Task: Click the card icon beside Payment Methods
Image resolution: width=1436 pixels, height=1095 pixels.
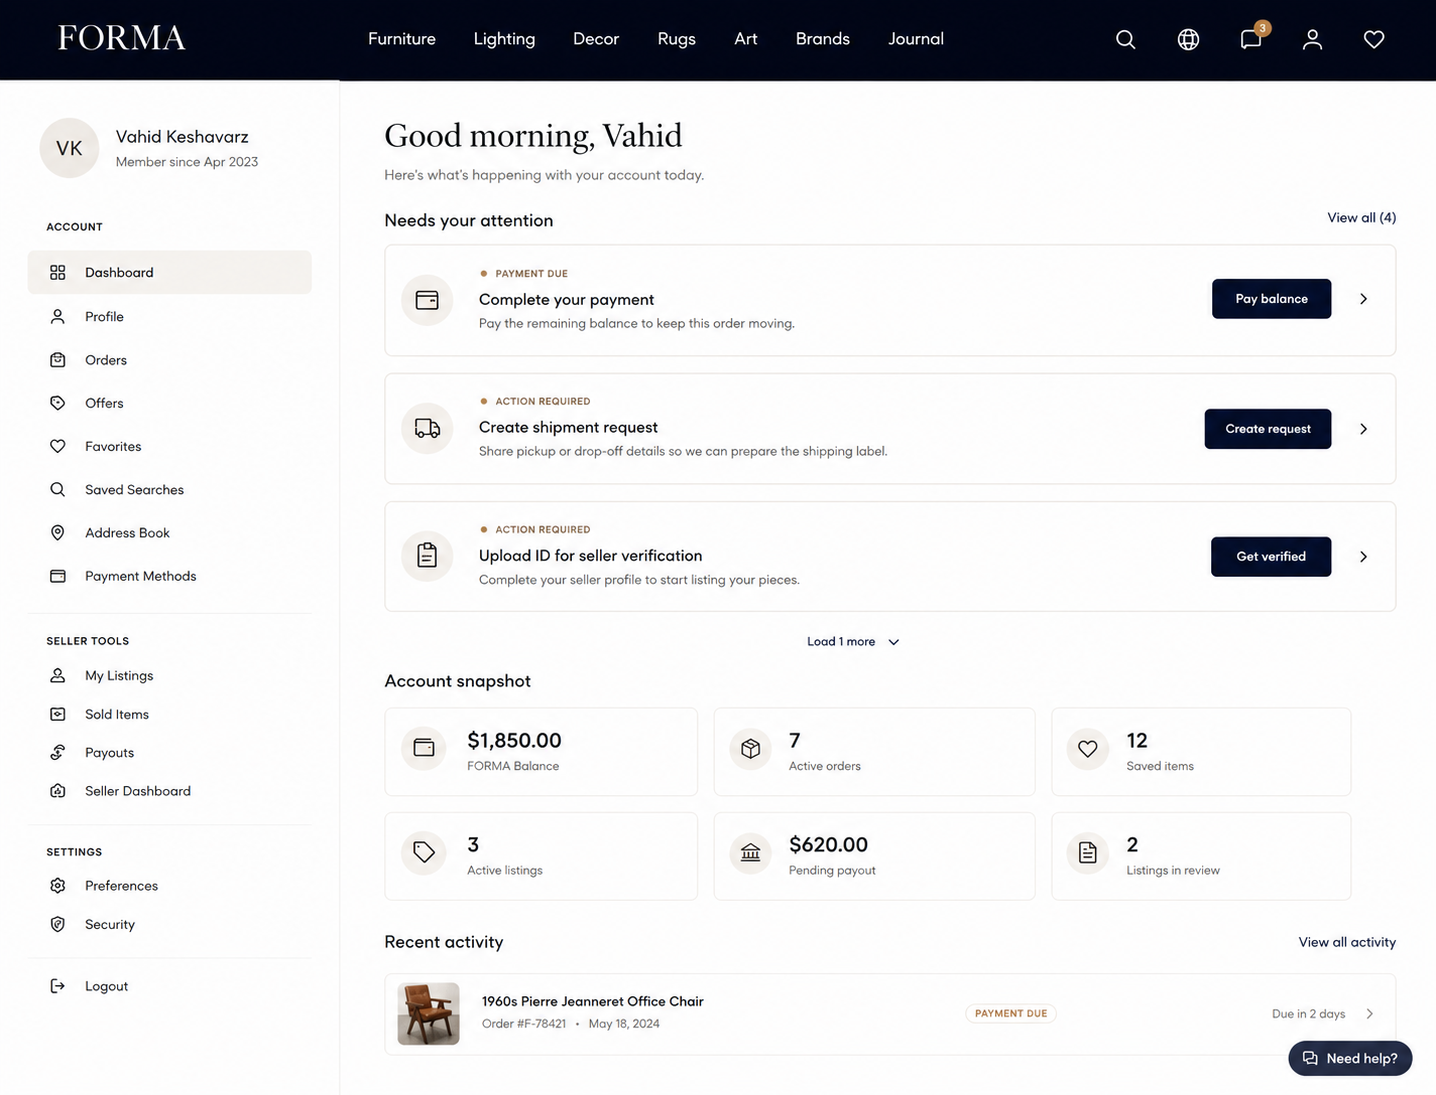Action: click(x=58, y=576)
